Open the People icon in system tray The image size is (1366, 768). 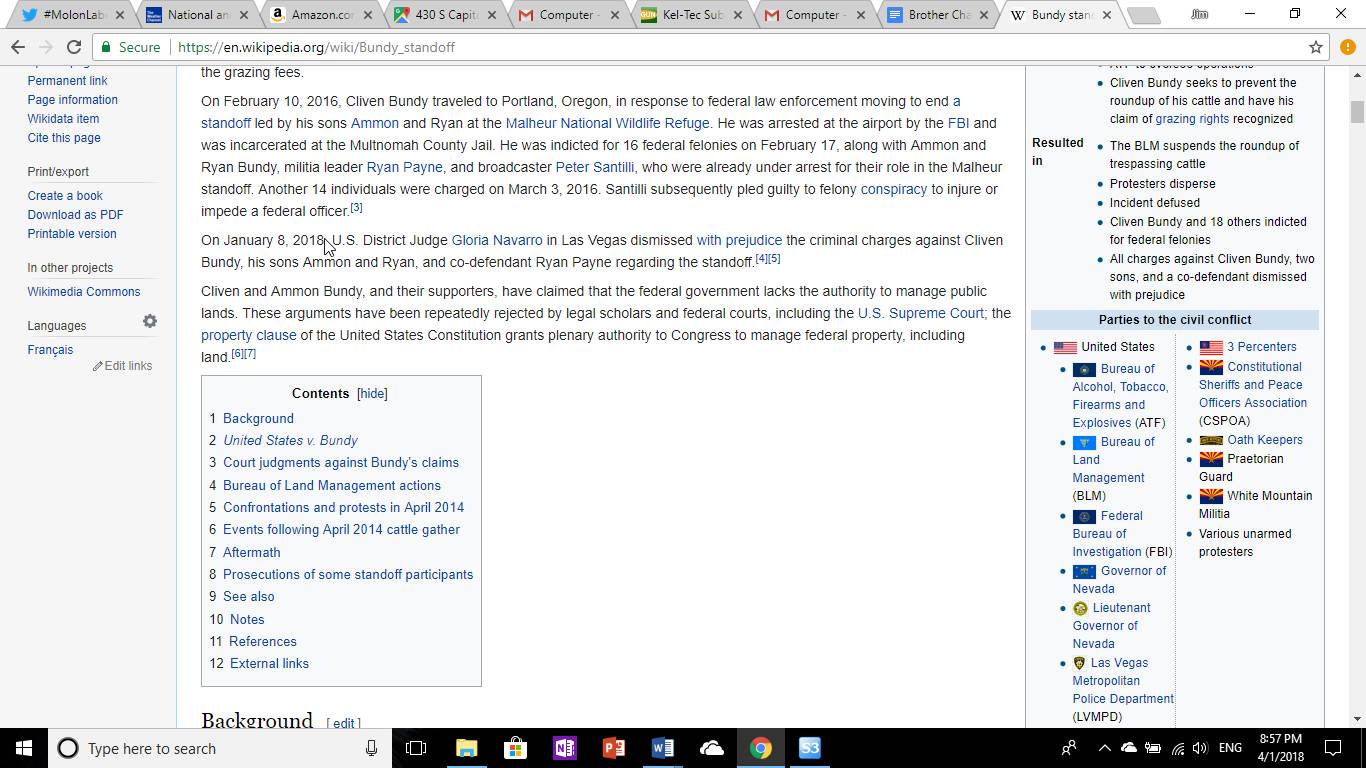pos(1069,748)
